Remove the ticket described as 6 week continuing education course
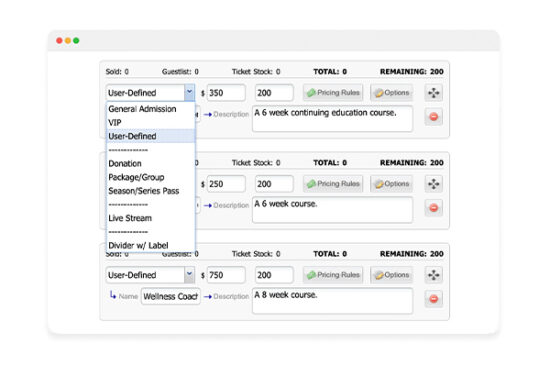550x387 pixels. (434, 116)
